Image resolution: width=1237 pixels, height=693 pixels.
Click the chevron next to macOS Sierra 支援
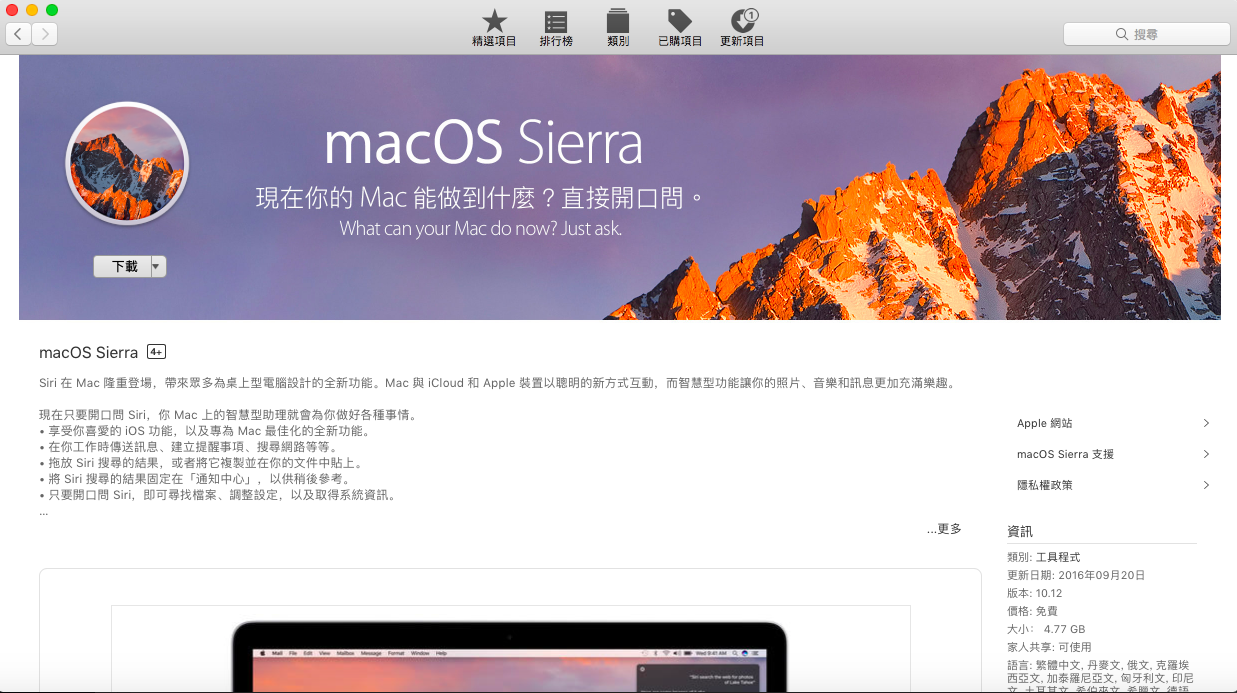[1206, 454]
